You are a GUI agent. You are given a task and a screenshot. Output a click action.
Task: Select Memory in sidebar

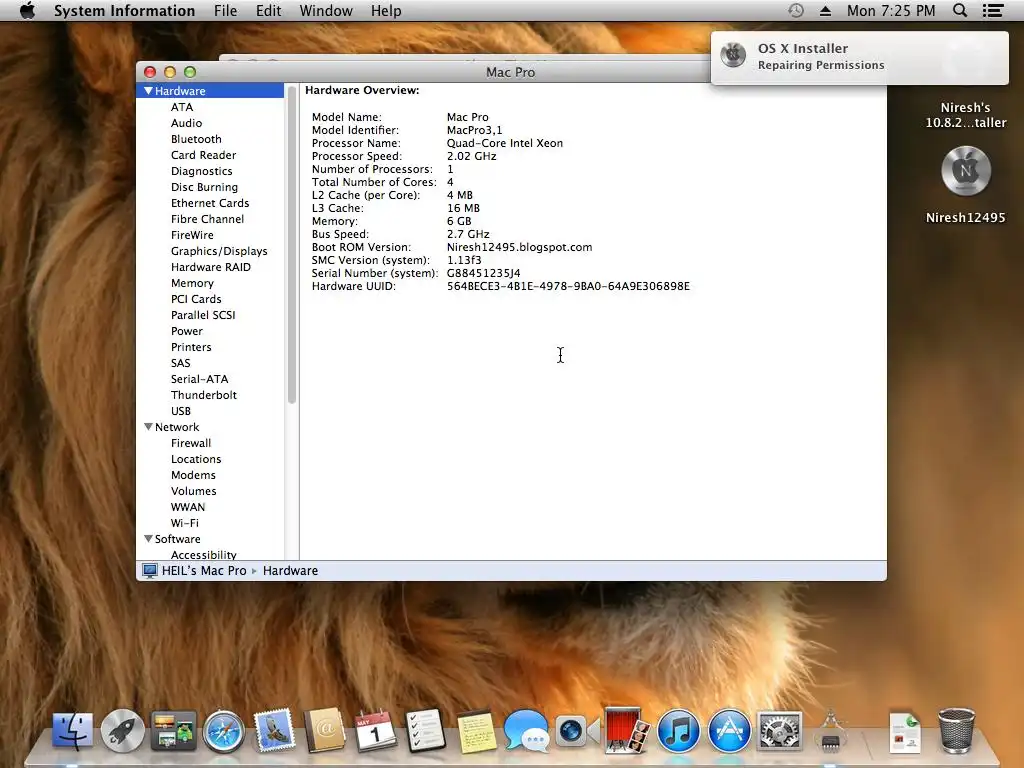coord(192,283)
